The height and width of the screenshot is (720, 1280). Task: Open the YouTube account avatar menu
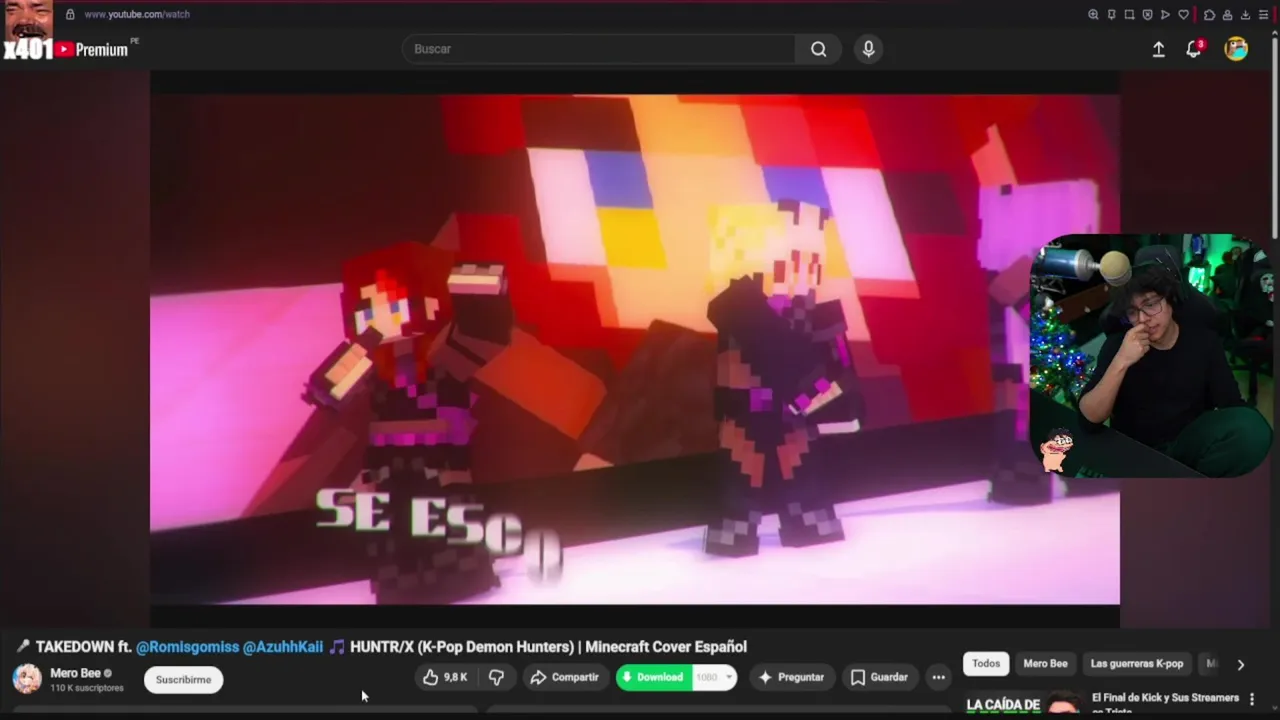click(x=1236, y=49)
